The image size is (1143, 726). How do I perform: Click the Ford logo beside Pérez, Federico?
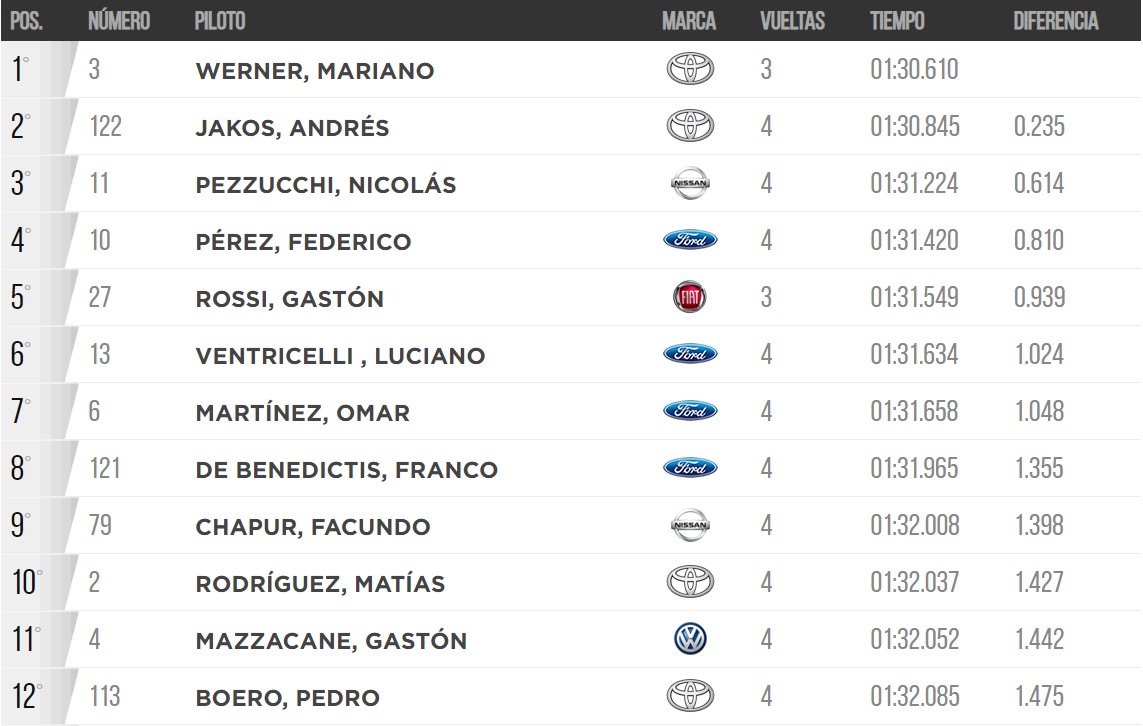click(x=690, y=240)
